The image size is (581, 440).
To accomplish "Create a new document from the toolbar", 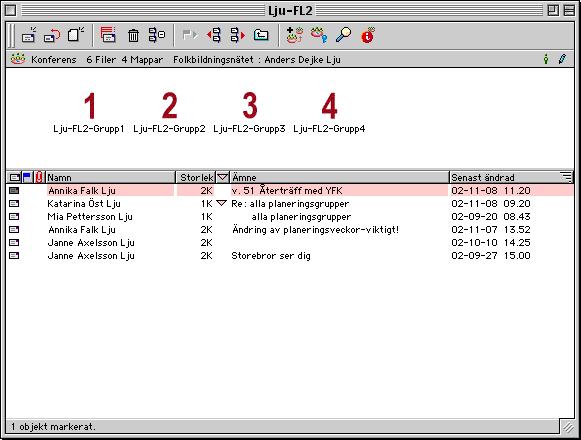I will click(x=76, y=35).
